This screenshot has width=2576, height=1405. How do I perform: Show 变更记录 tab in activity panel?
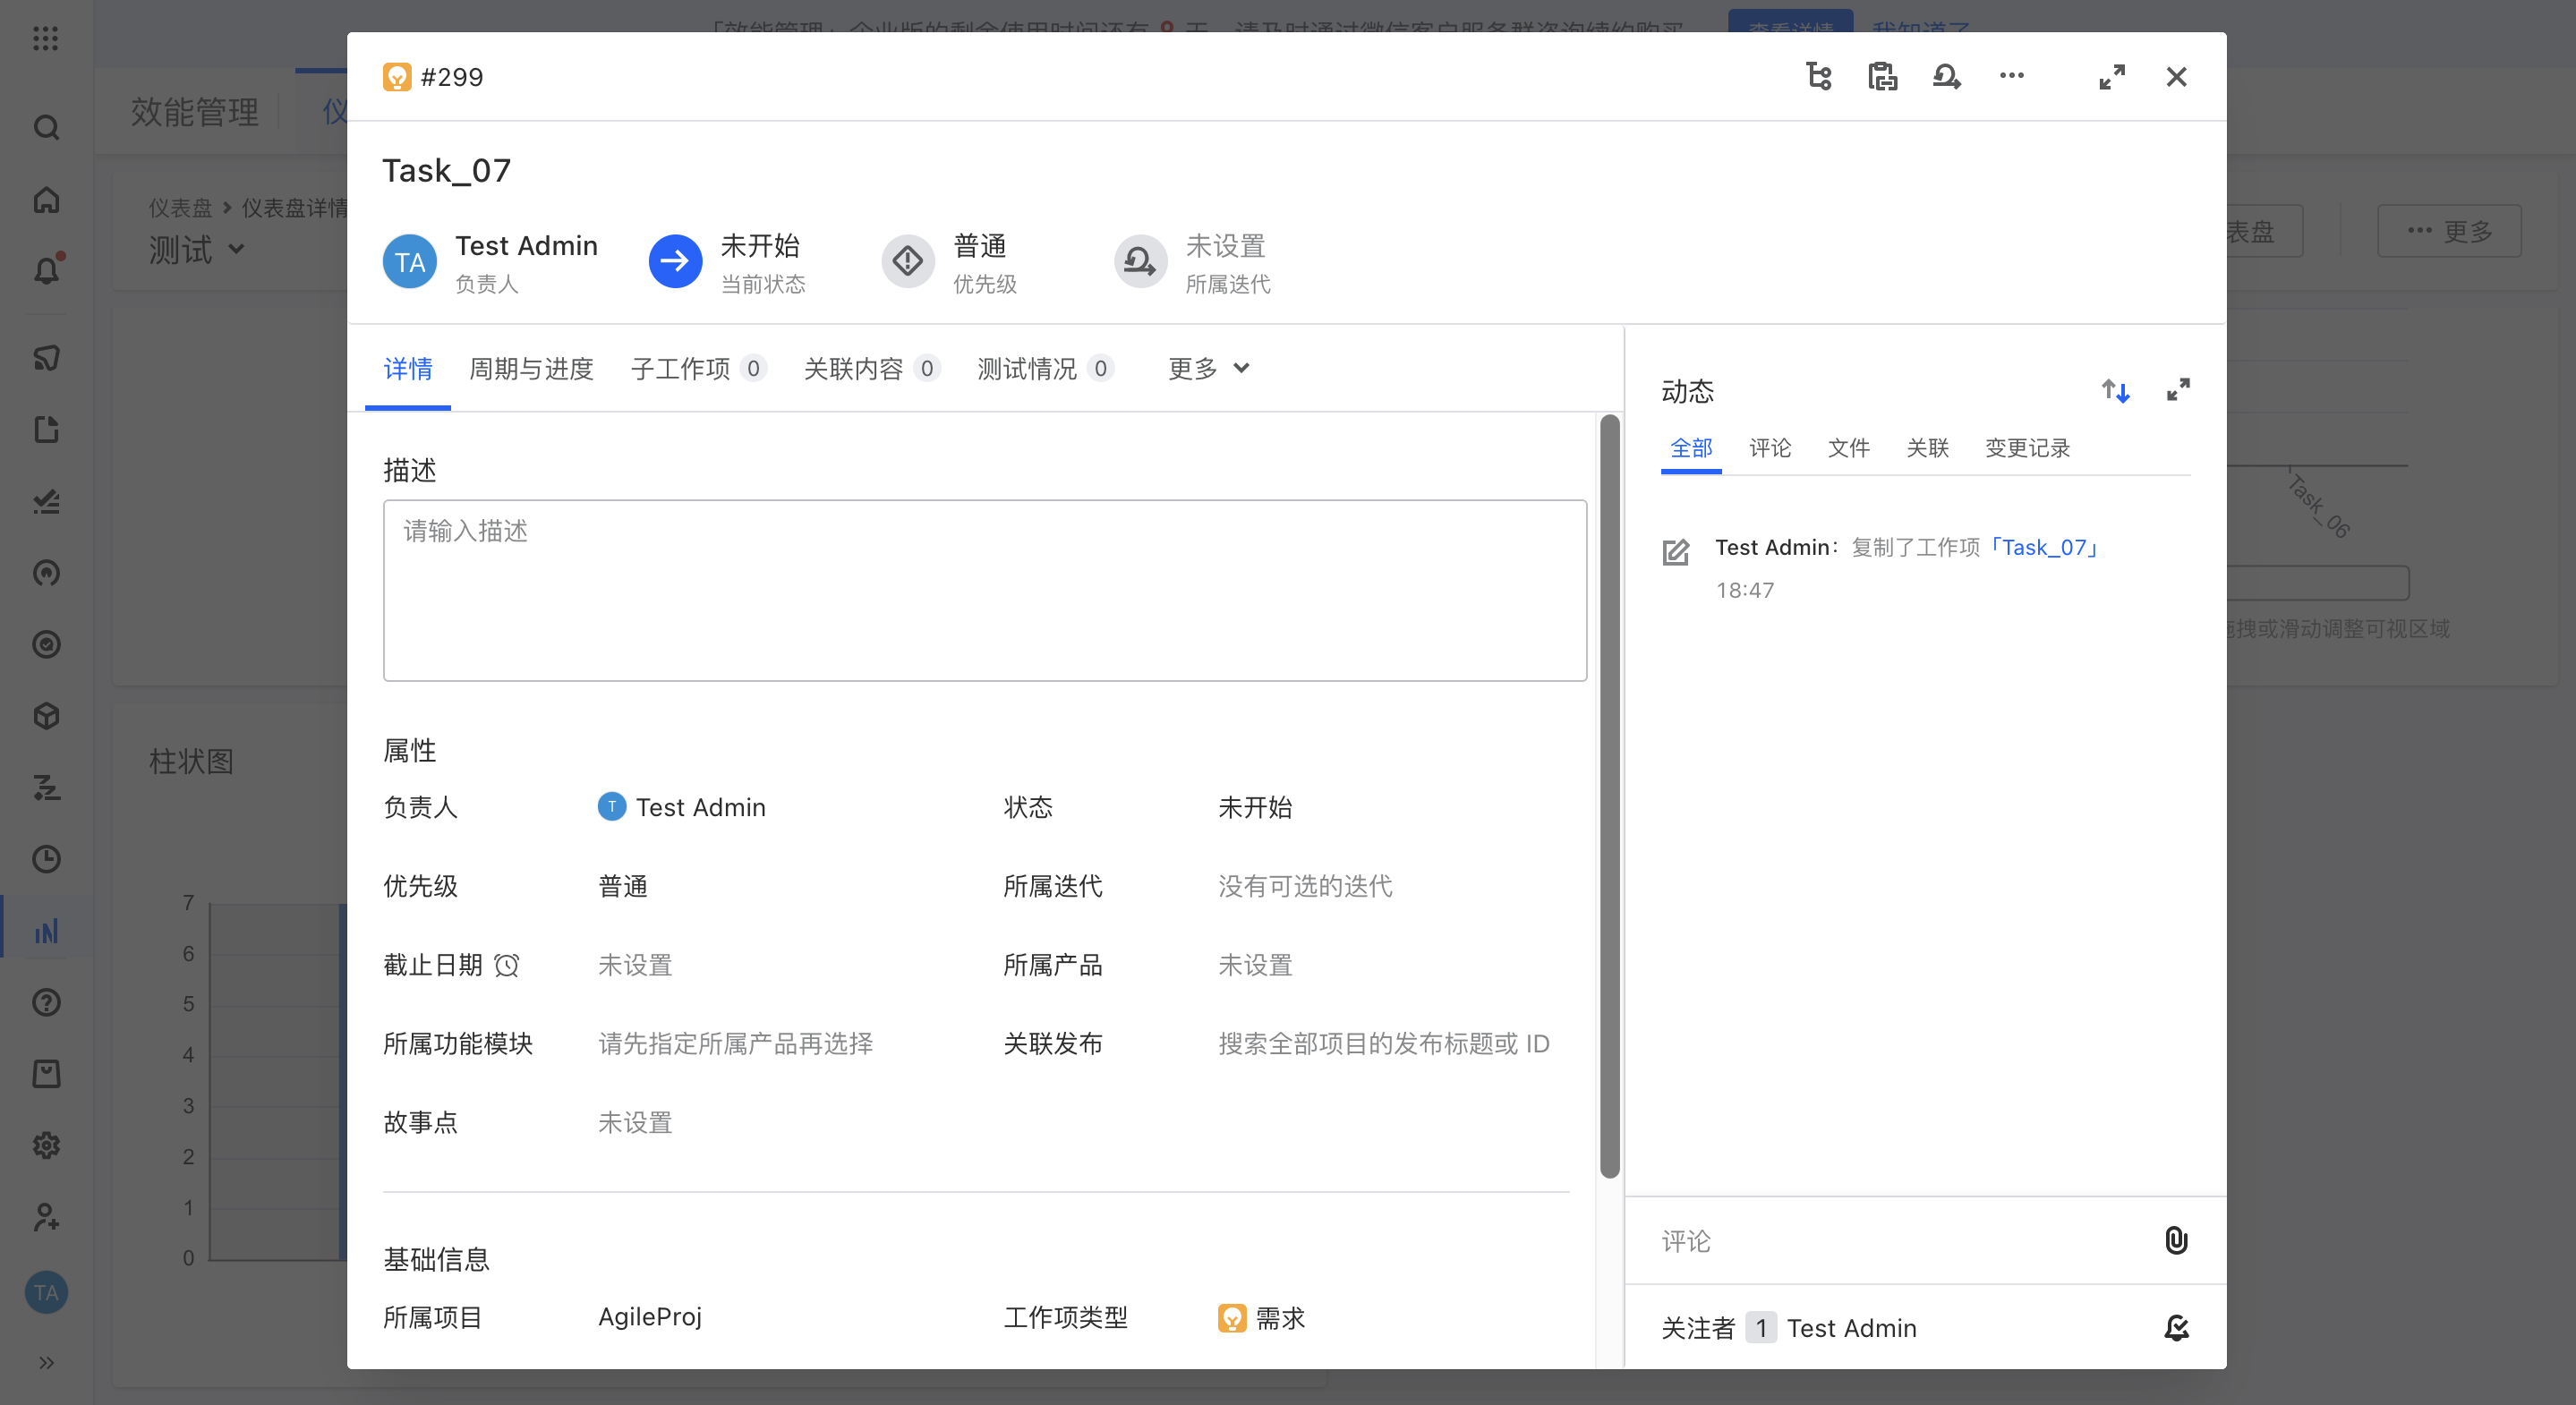[x=2027, y=448]
